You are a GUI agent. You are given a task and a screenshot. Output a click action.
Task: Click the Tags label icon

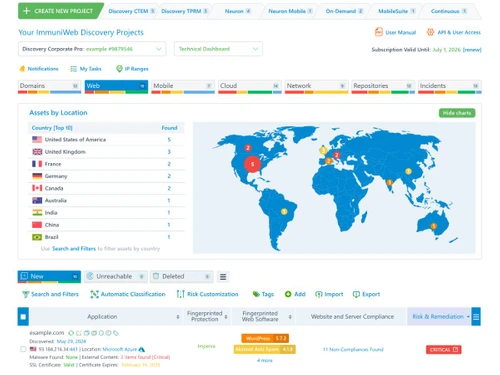point(256,294)
